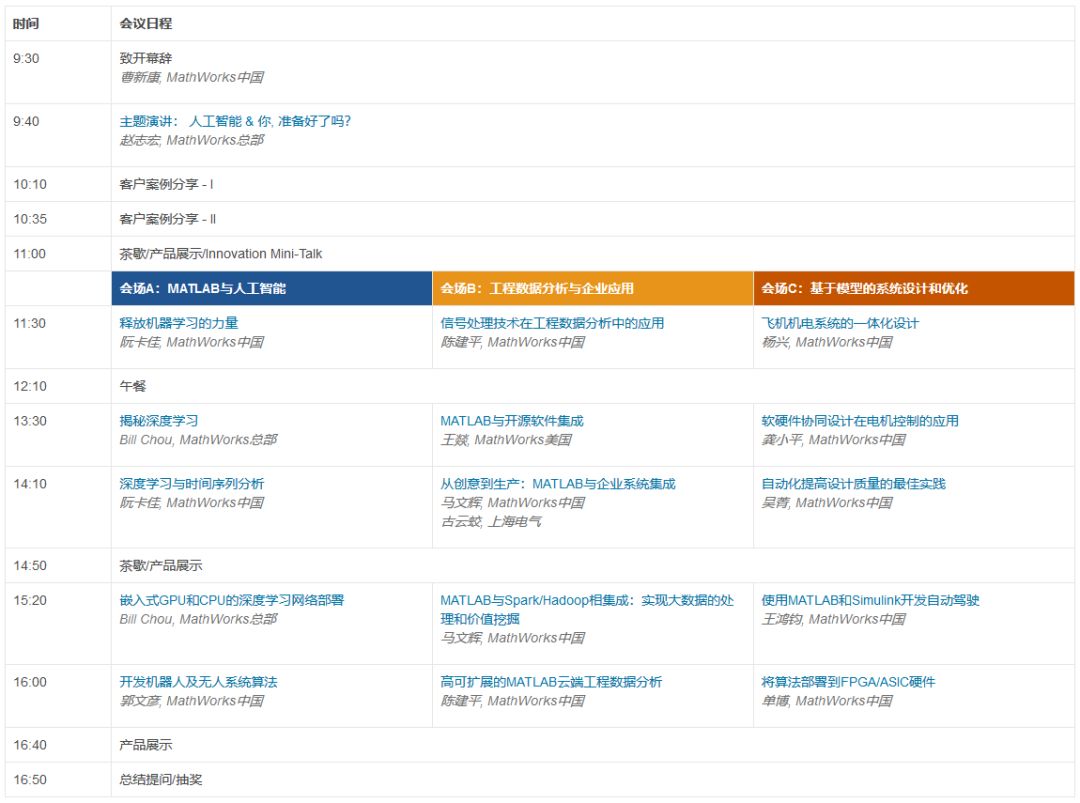Open the session "高可扩展的MATLAB云端工程数据分析"
The height and width of the screenshot is (803, 1080).
551,682
